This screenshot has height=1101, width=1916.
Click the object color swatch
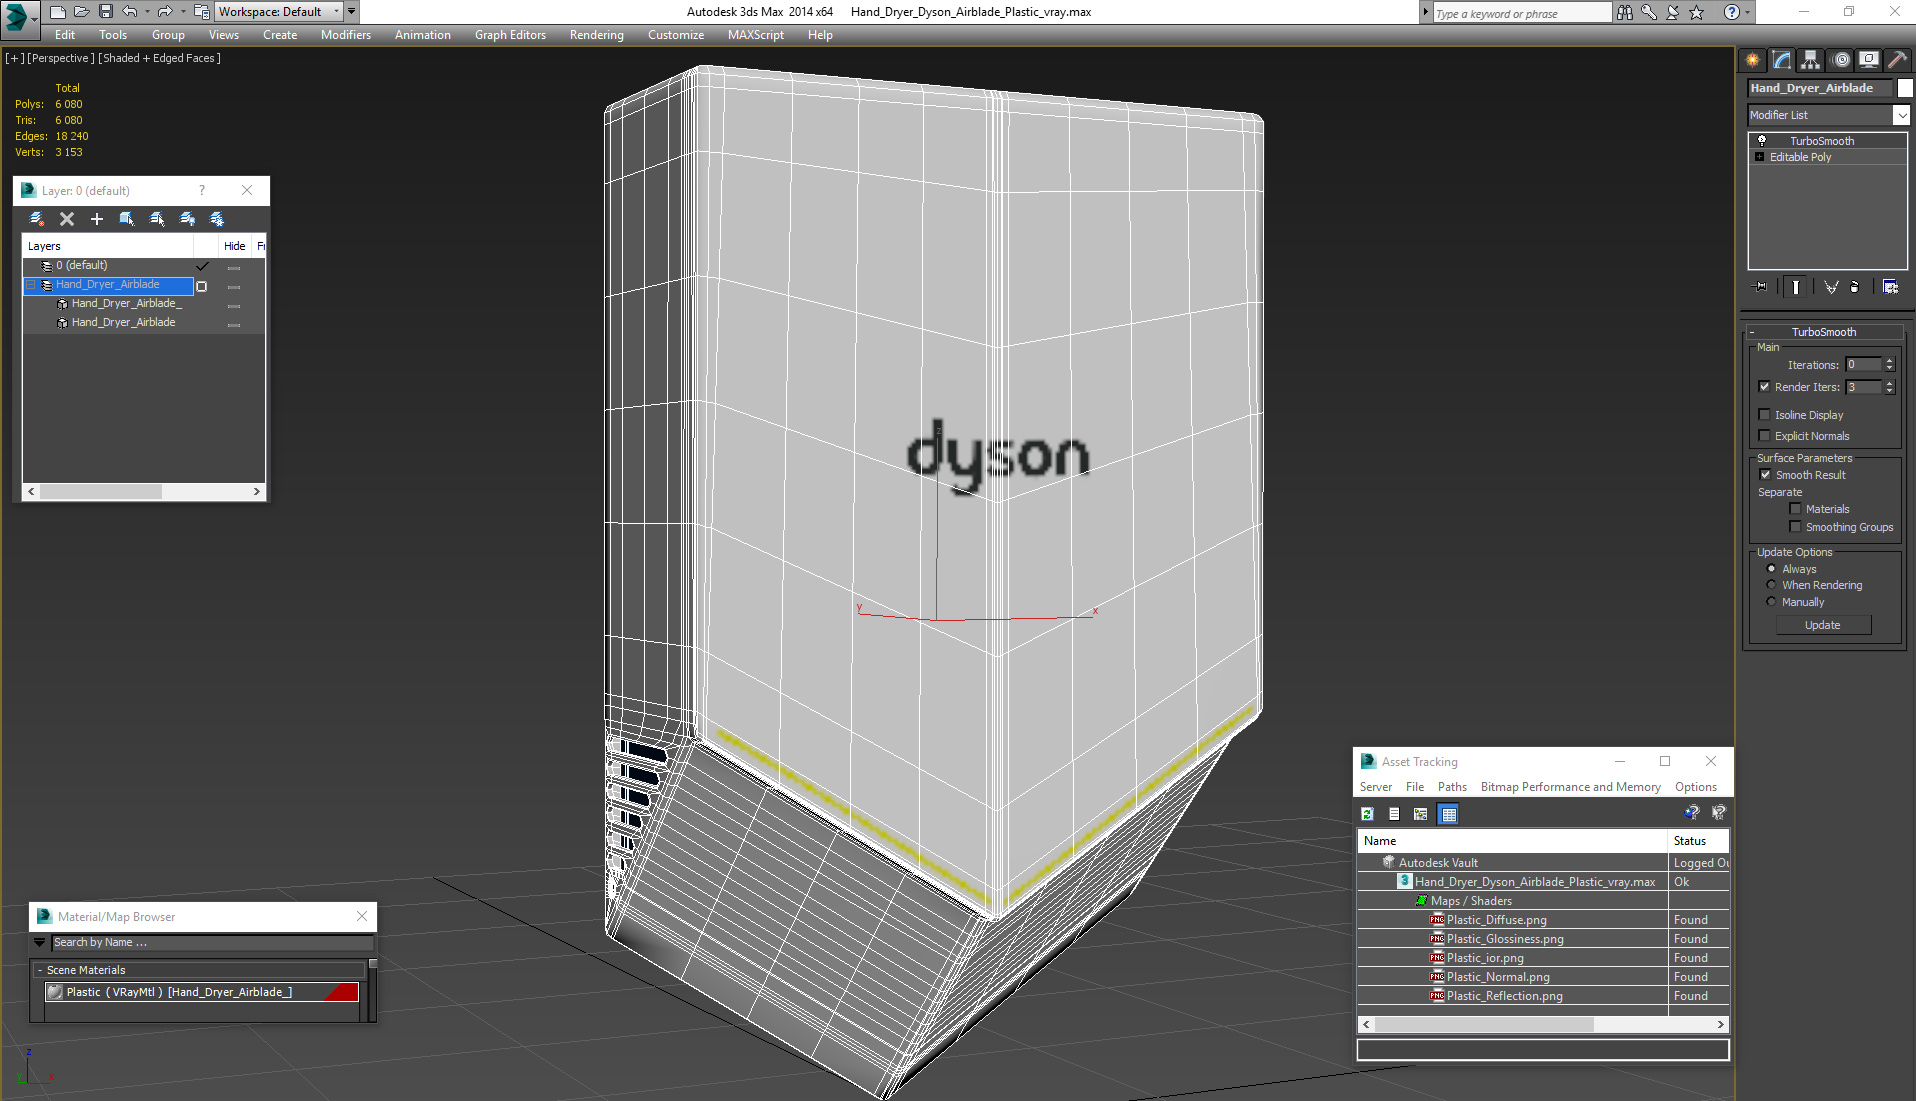(1905, 88)
